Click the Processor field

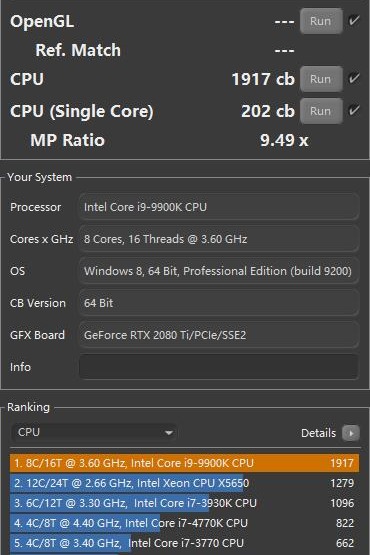click(219, 207)
